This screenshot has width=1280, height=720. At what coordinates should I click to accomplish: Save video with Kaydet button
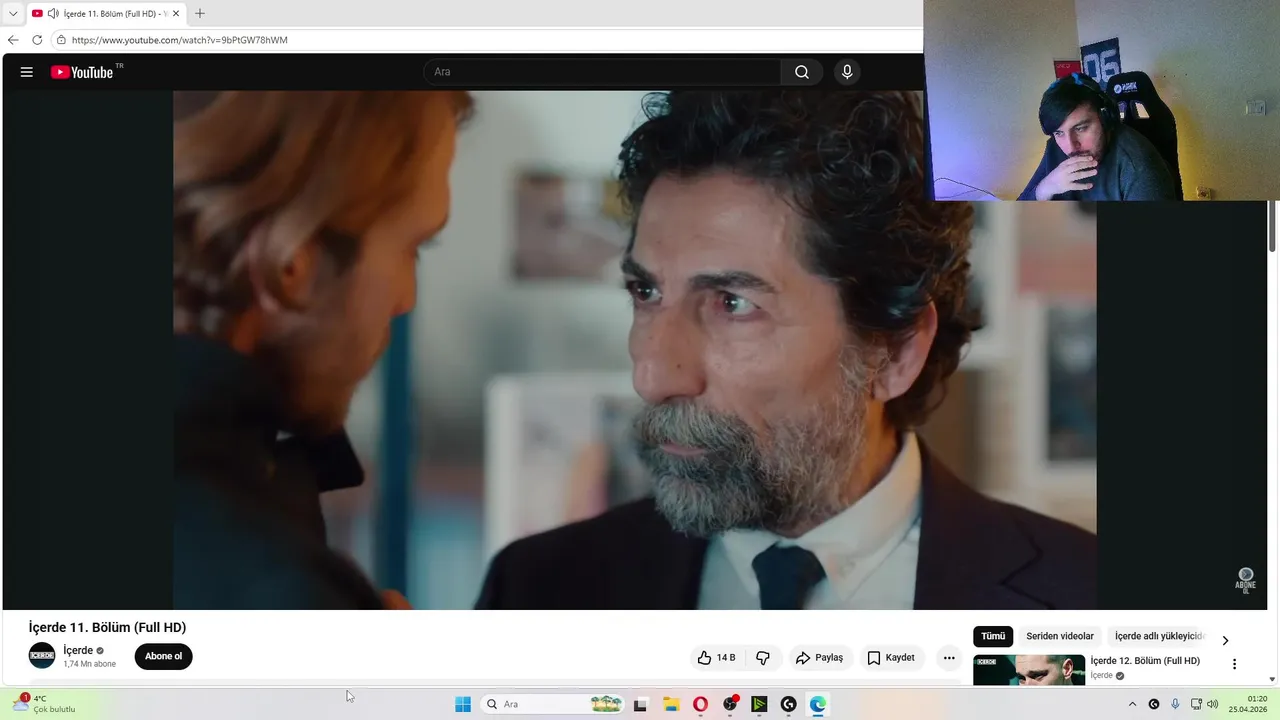[x=891, y=658]
